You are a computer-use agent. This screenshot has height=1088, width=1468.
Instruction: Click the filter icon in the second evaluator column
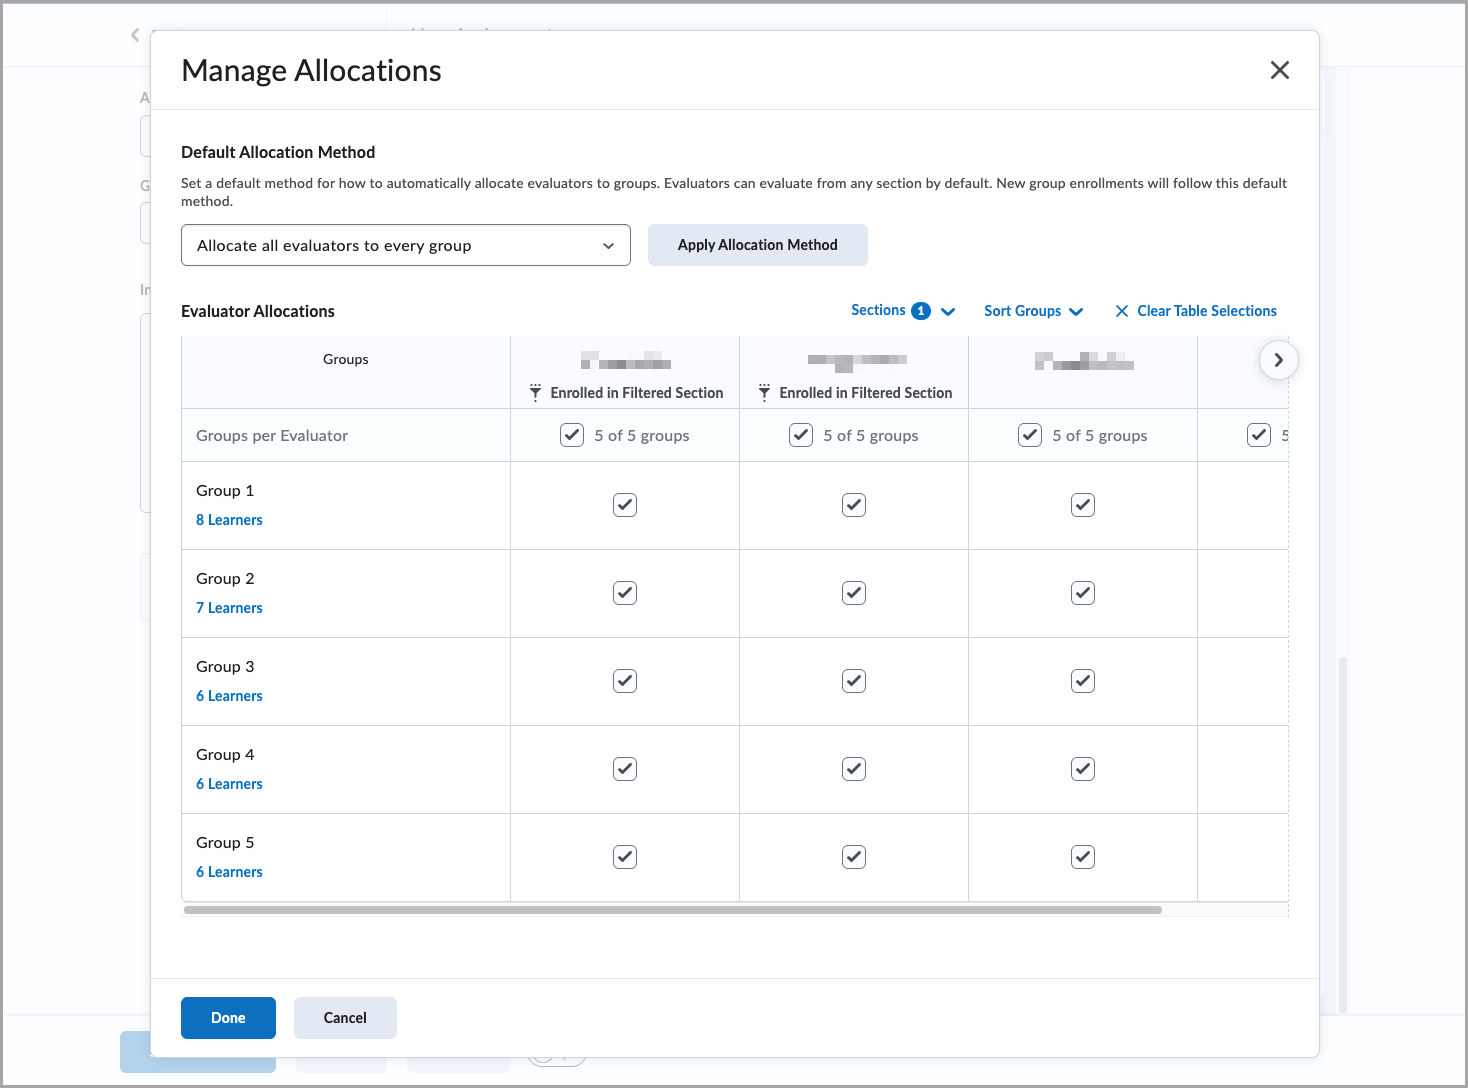(x=764, y=392)
